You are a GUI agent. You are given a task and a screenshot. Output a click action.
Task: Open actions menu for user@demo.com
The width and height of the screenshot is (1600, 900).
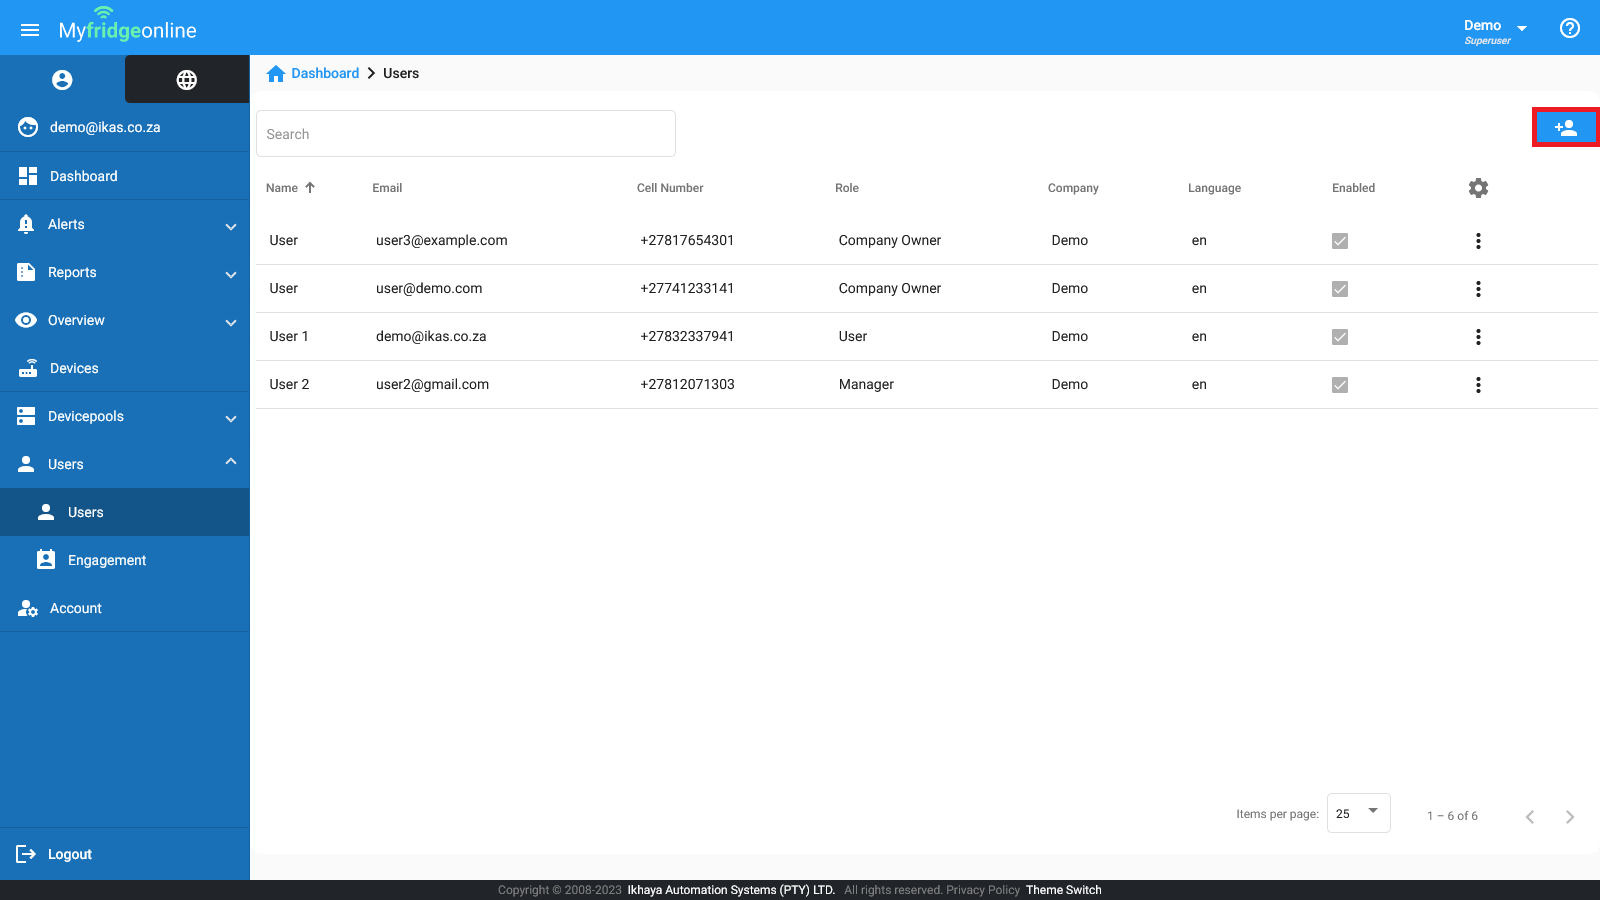(x=1478, y=289)
